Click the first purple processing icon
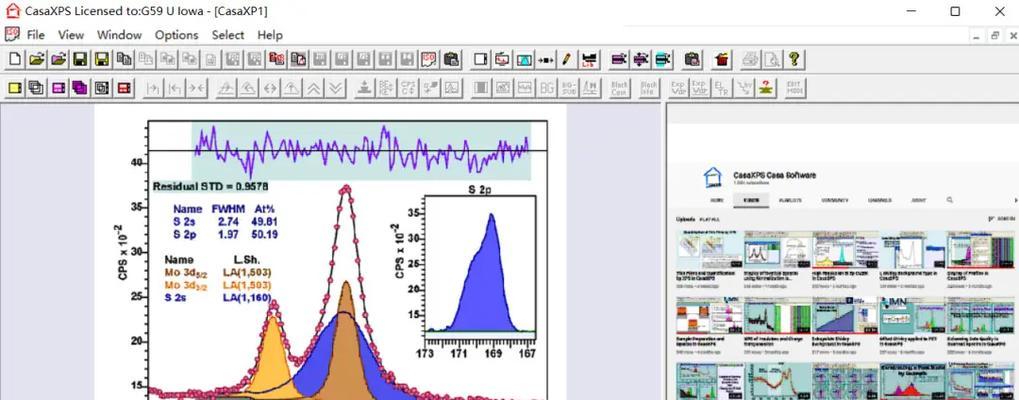This screenshot has width=1019, height=400. click(619, 60)
